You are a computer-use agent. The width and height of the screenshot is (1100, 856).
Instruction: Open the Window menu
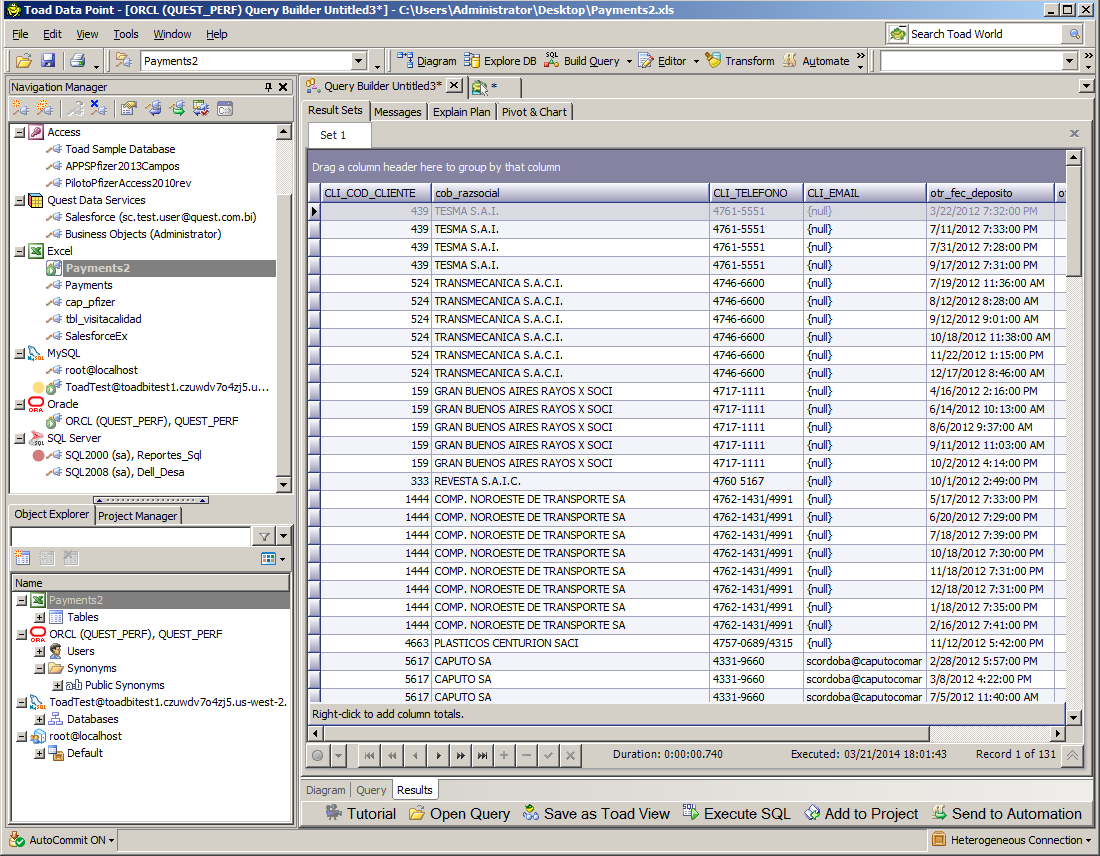point(172,34)
